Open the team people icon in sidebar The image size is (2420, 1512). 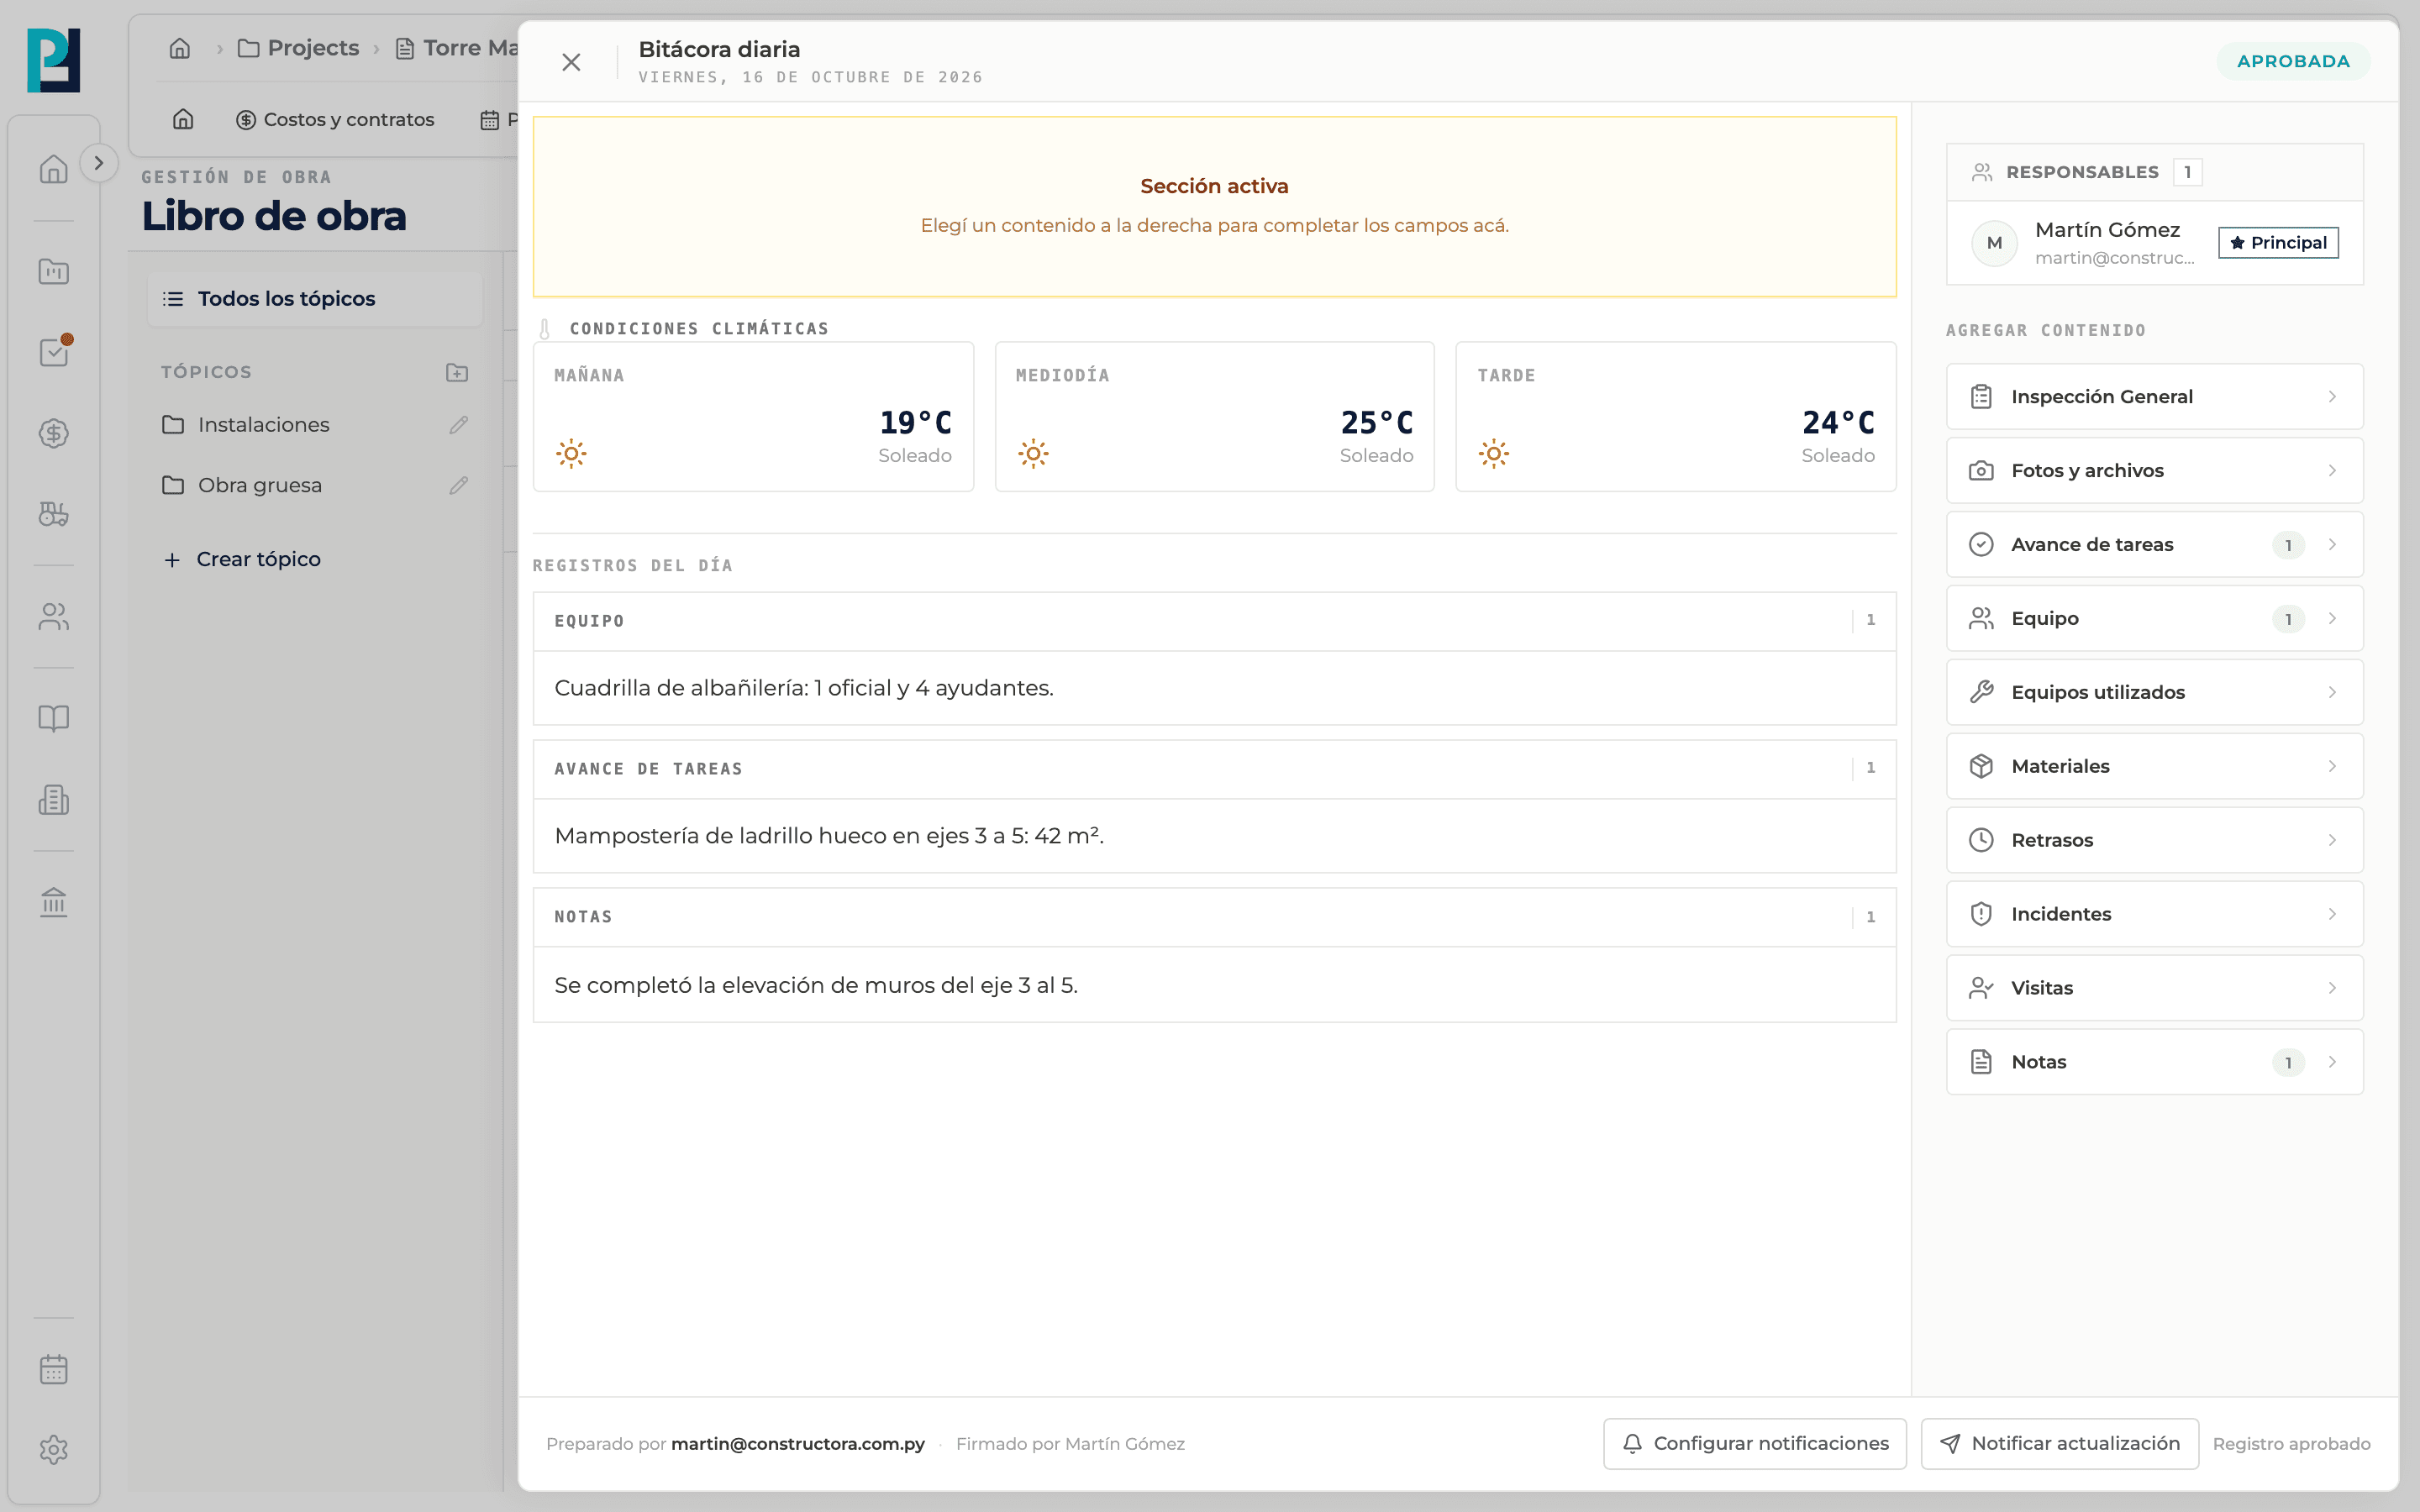[54, 617]
